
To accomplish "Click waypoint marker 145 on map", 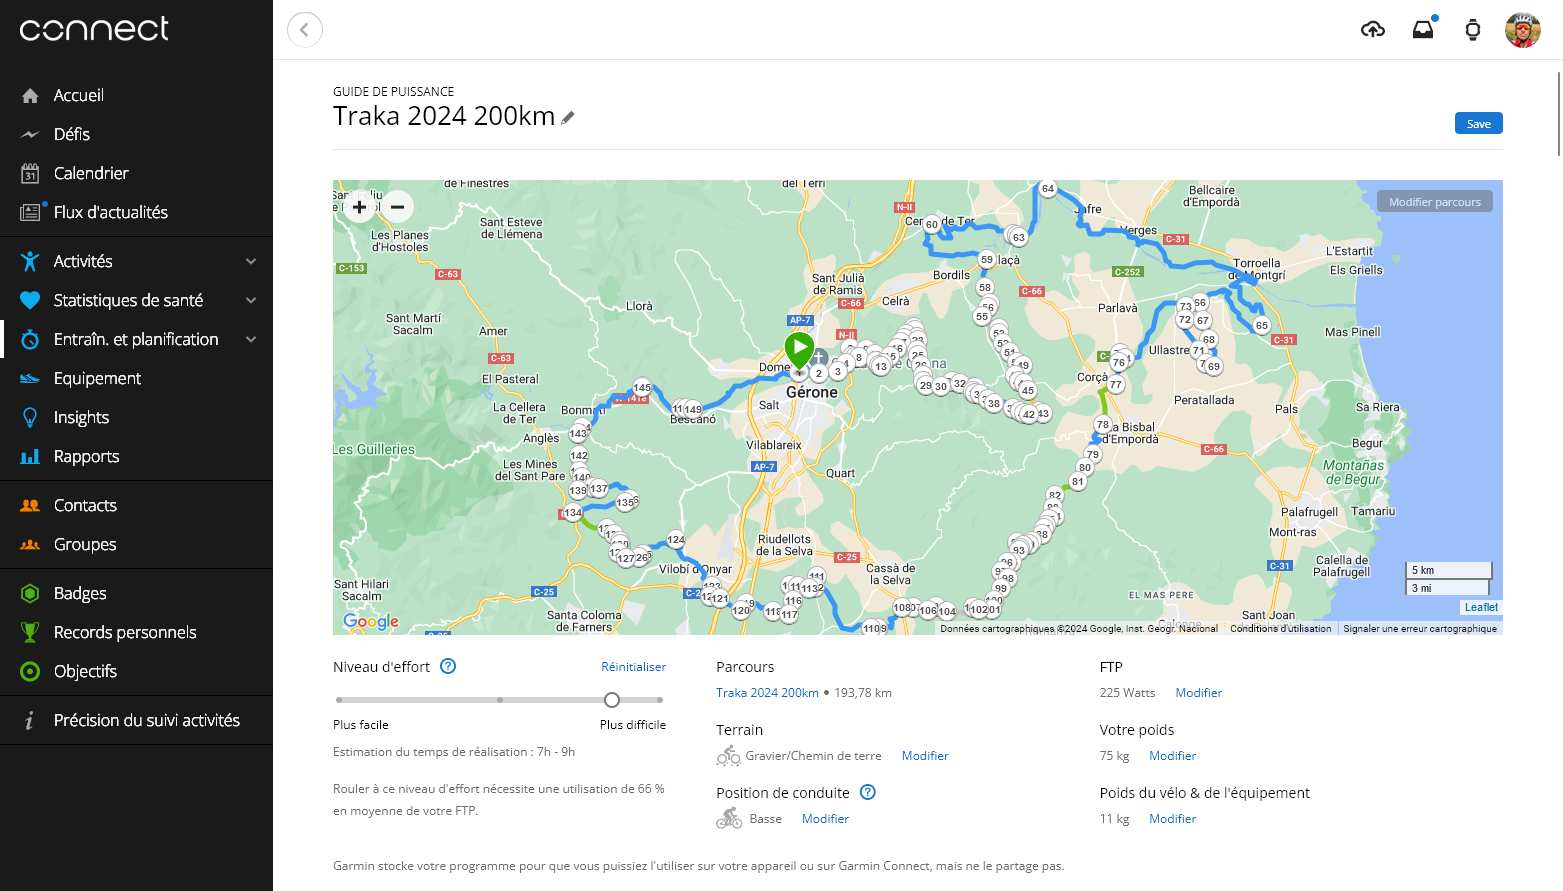I will [642, 387].
